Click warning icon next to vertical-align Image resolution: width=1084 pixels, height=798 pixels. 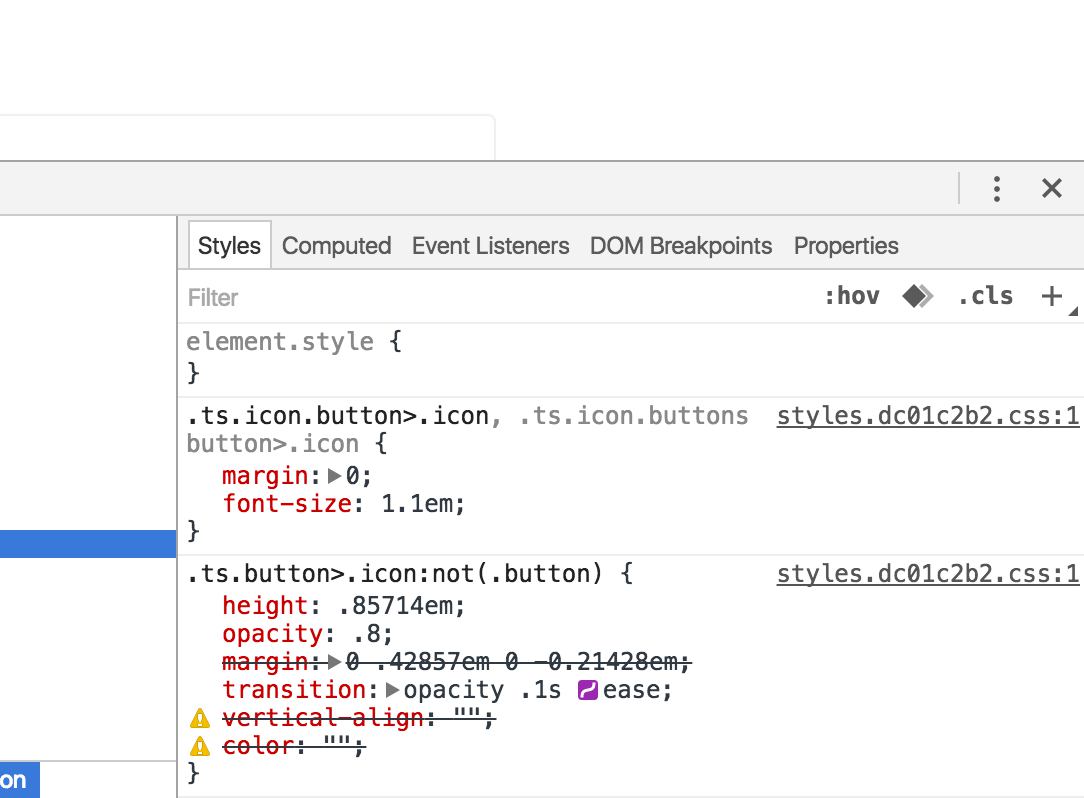coord(200,718)
